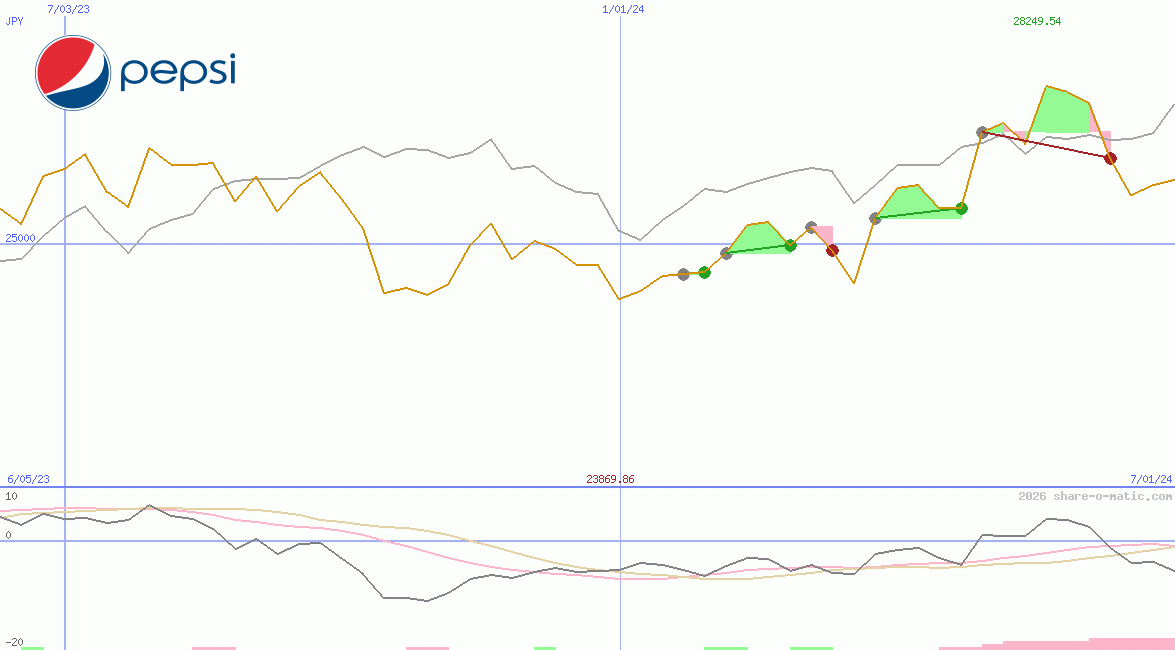Click the indicator zero level label
The image size is (1175, 650).
coord(8,535)
